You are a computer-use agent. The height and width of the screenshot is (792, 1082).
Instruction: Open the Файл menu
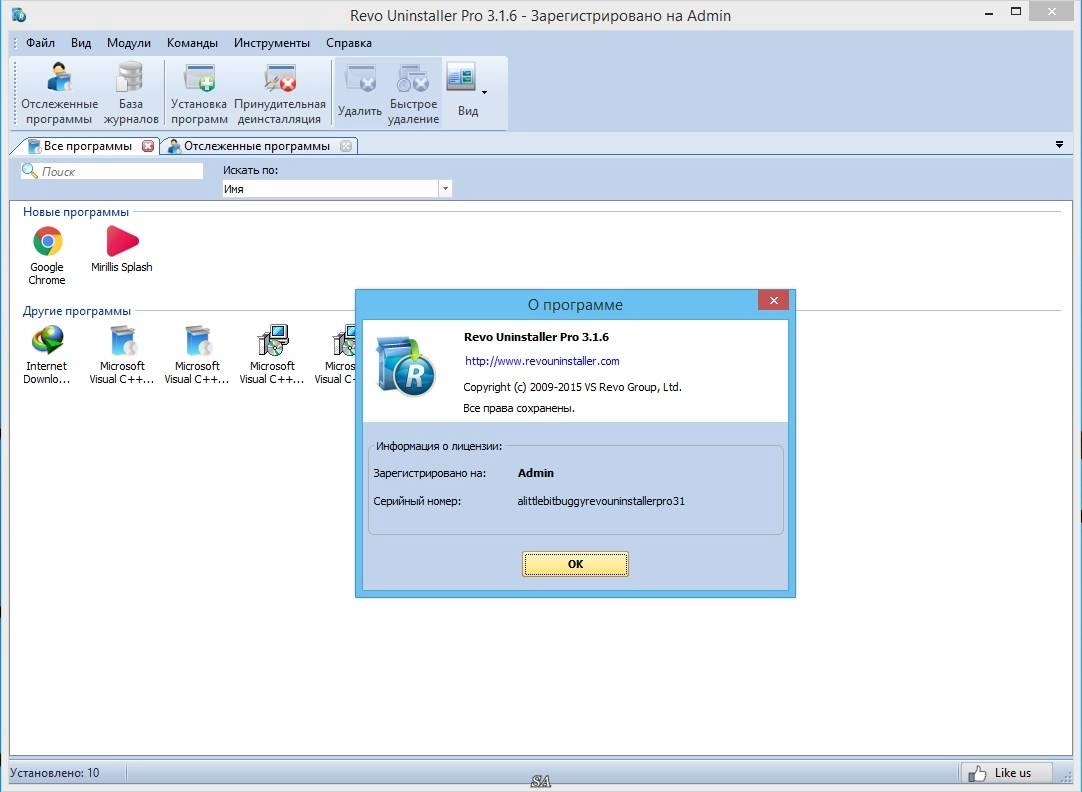(40, 43)
